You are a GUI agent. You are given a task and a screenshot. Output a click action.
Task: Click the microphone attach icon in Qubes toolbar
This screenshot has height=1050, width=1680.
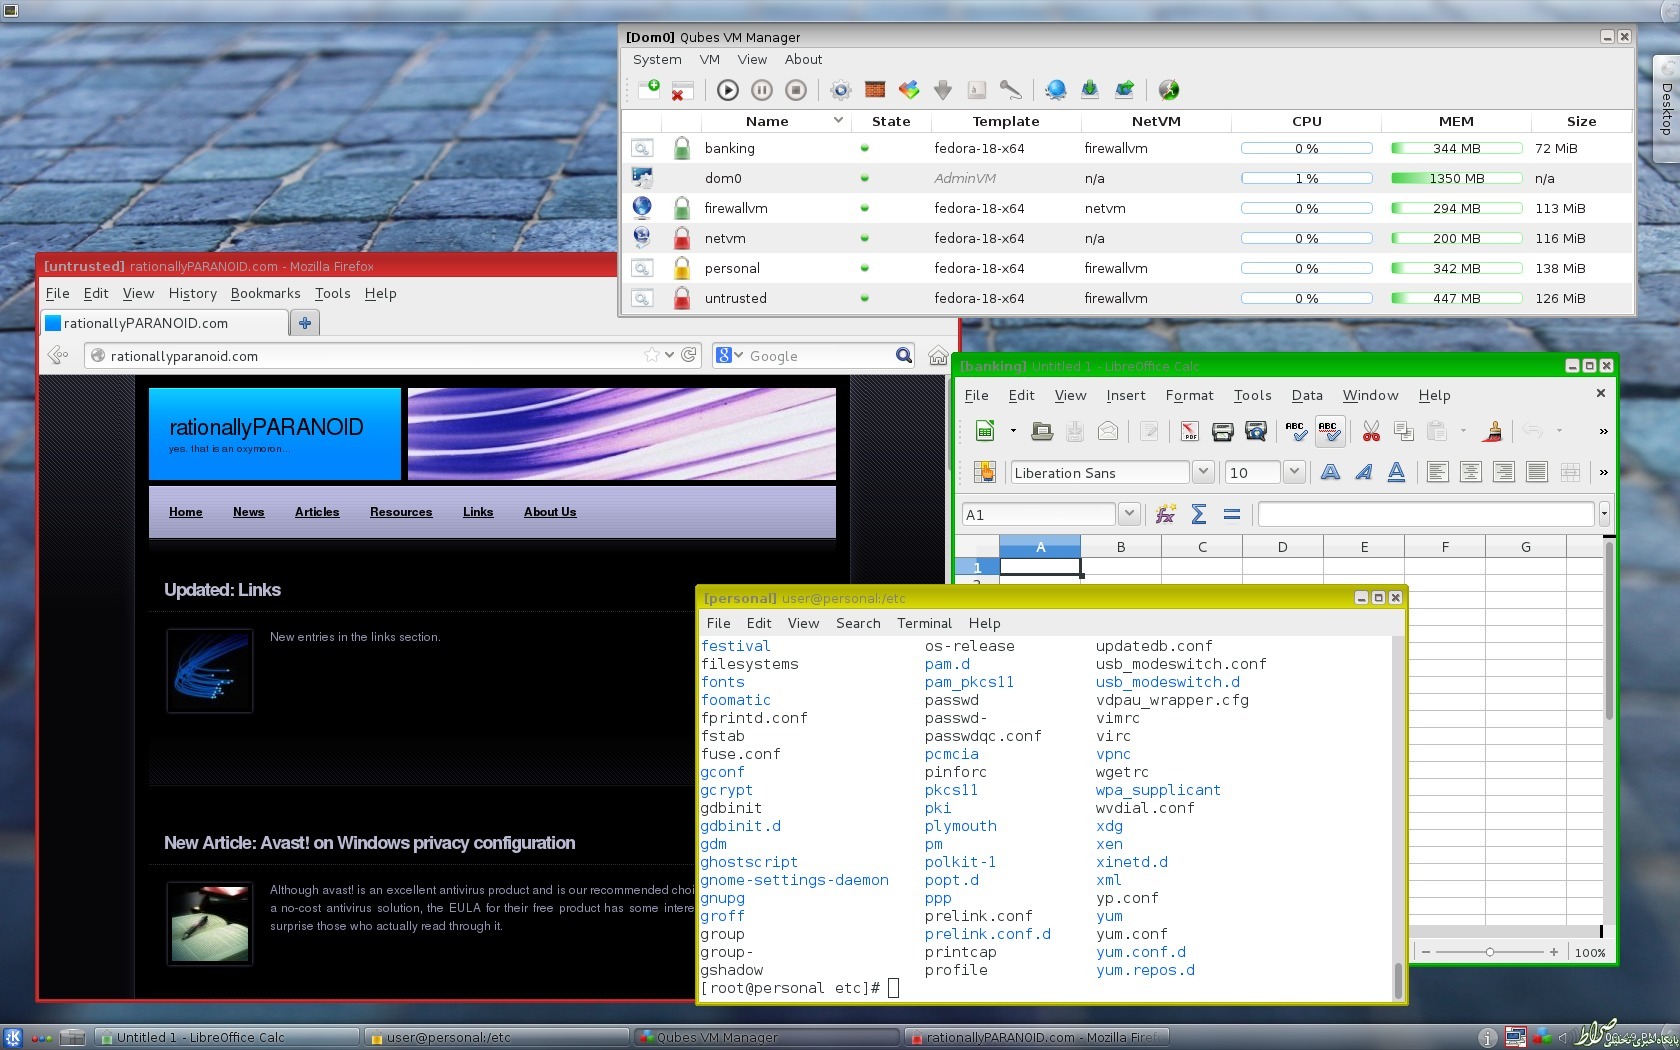click(1011, 90)
